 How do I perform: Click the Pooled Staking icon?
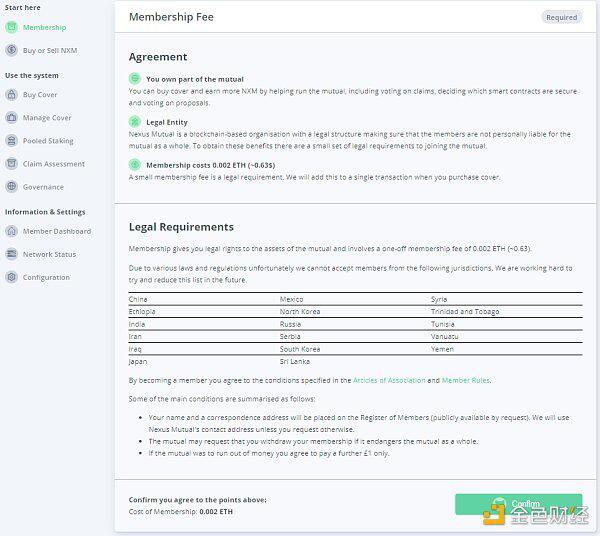point(12,141)
